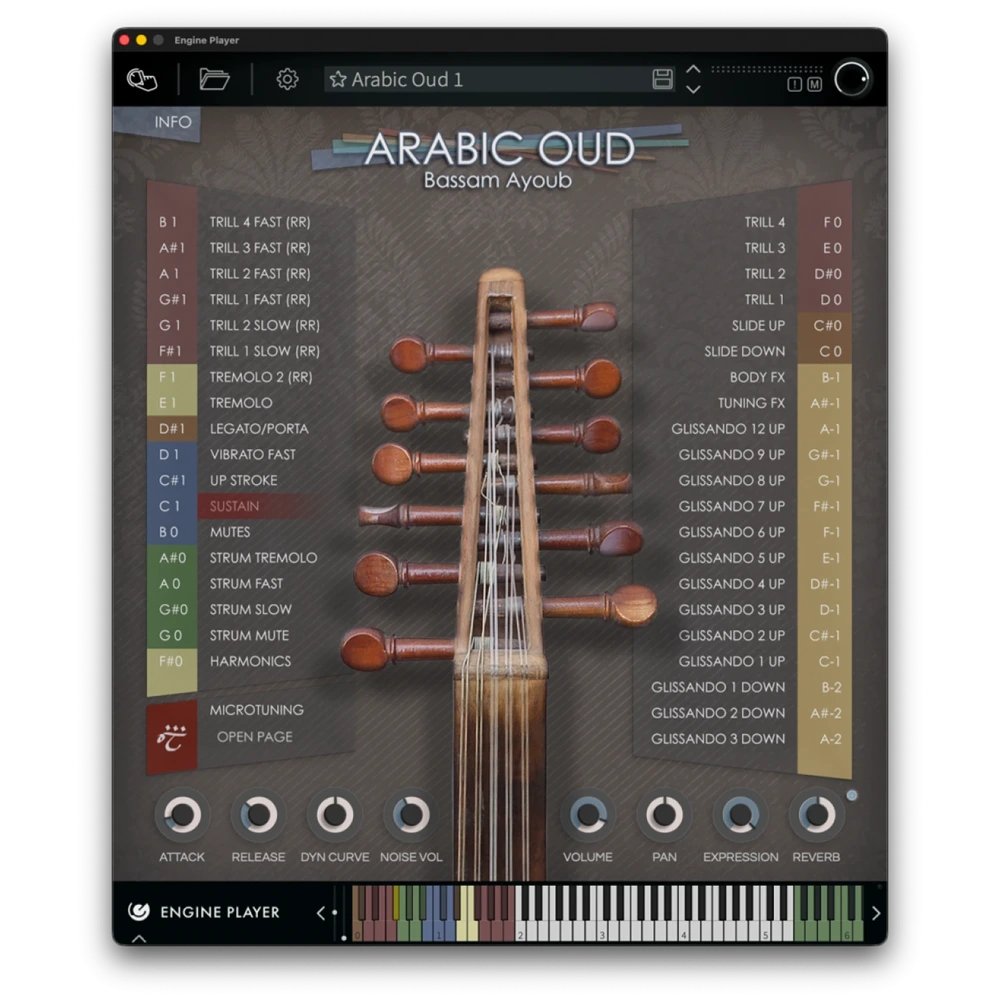Select TRILL 2 SLOW (RR) articulation

pyautogui.click(x=264, y=325)
